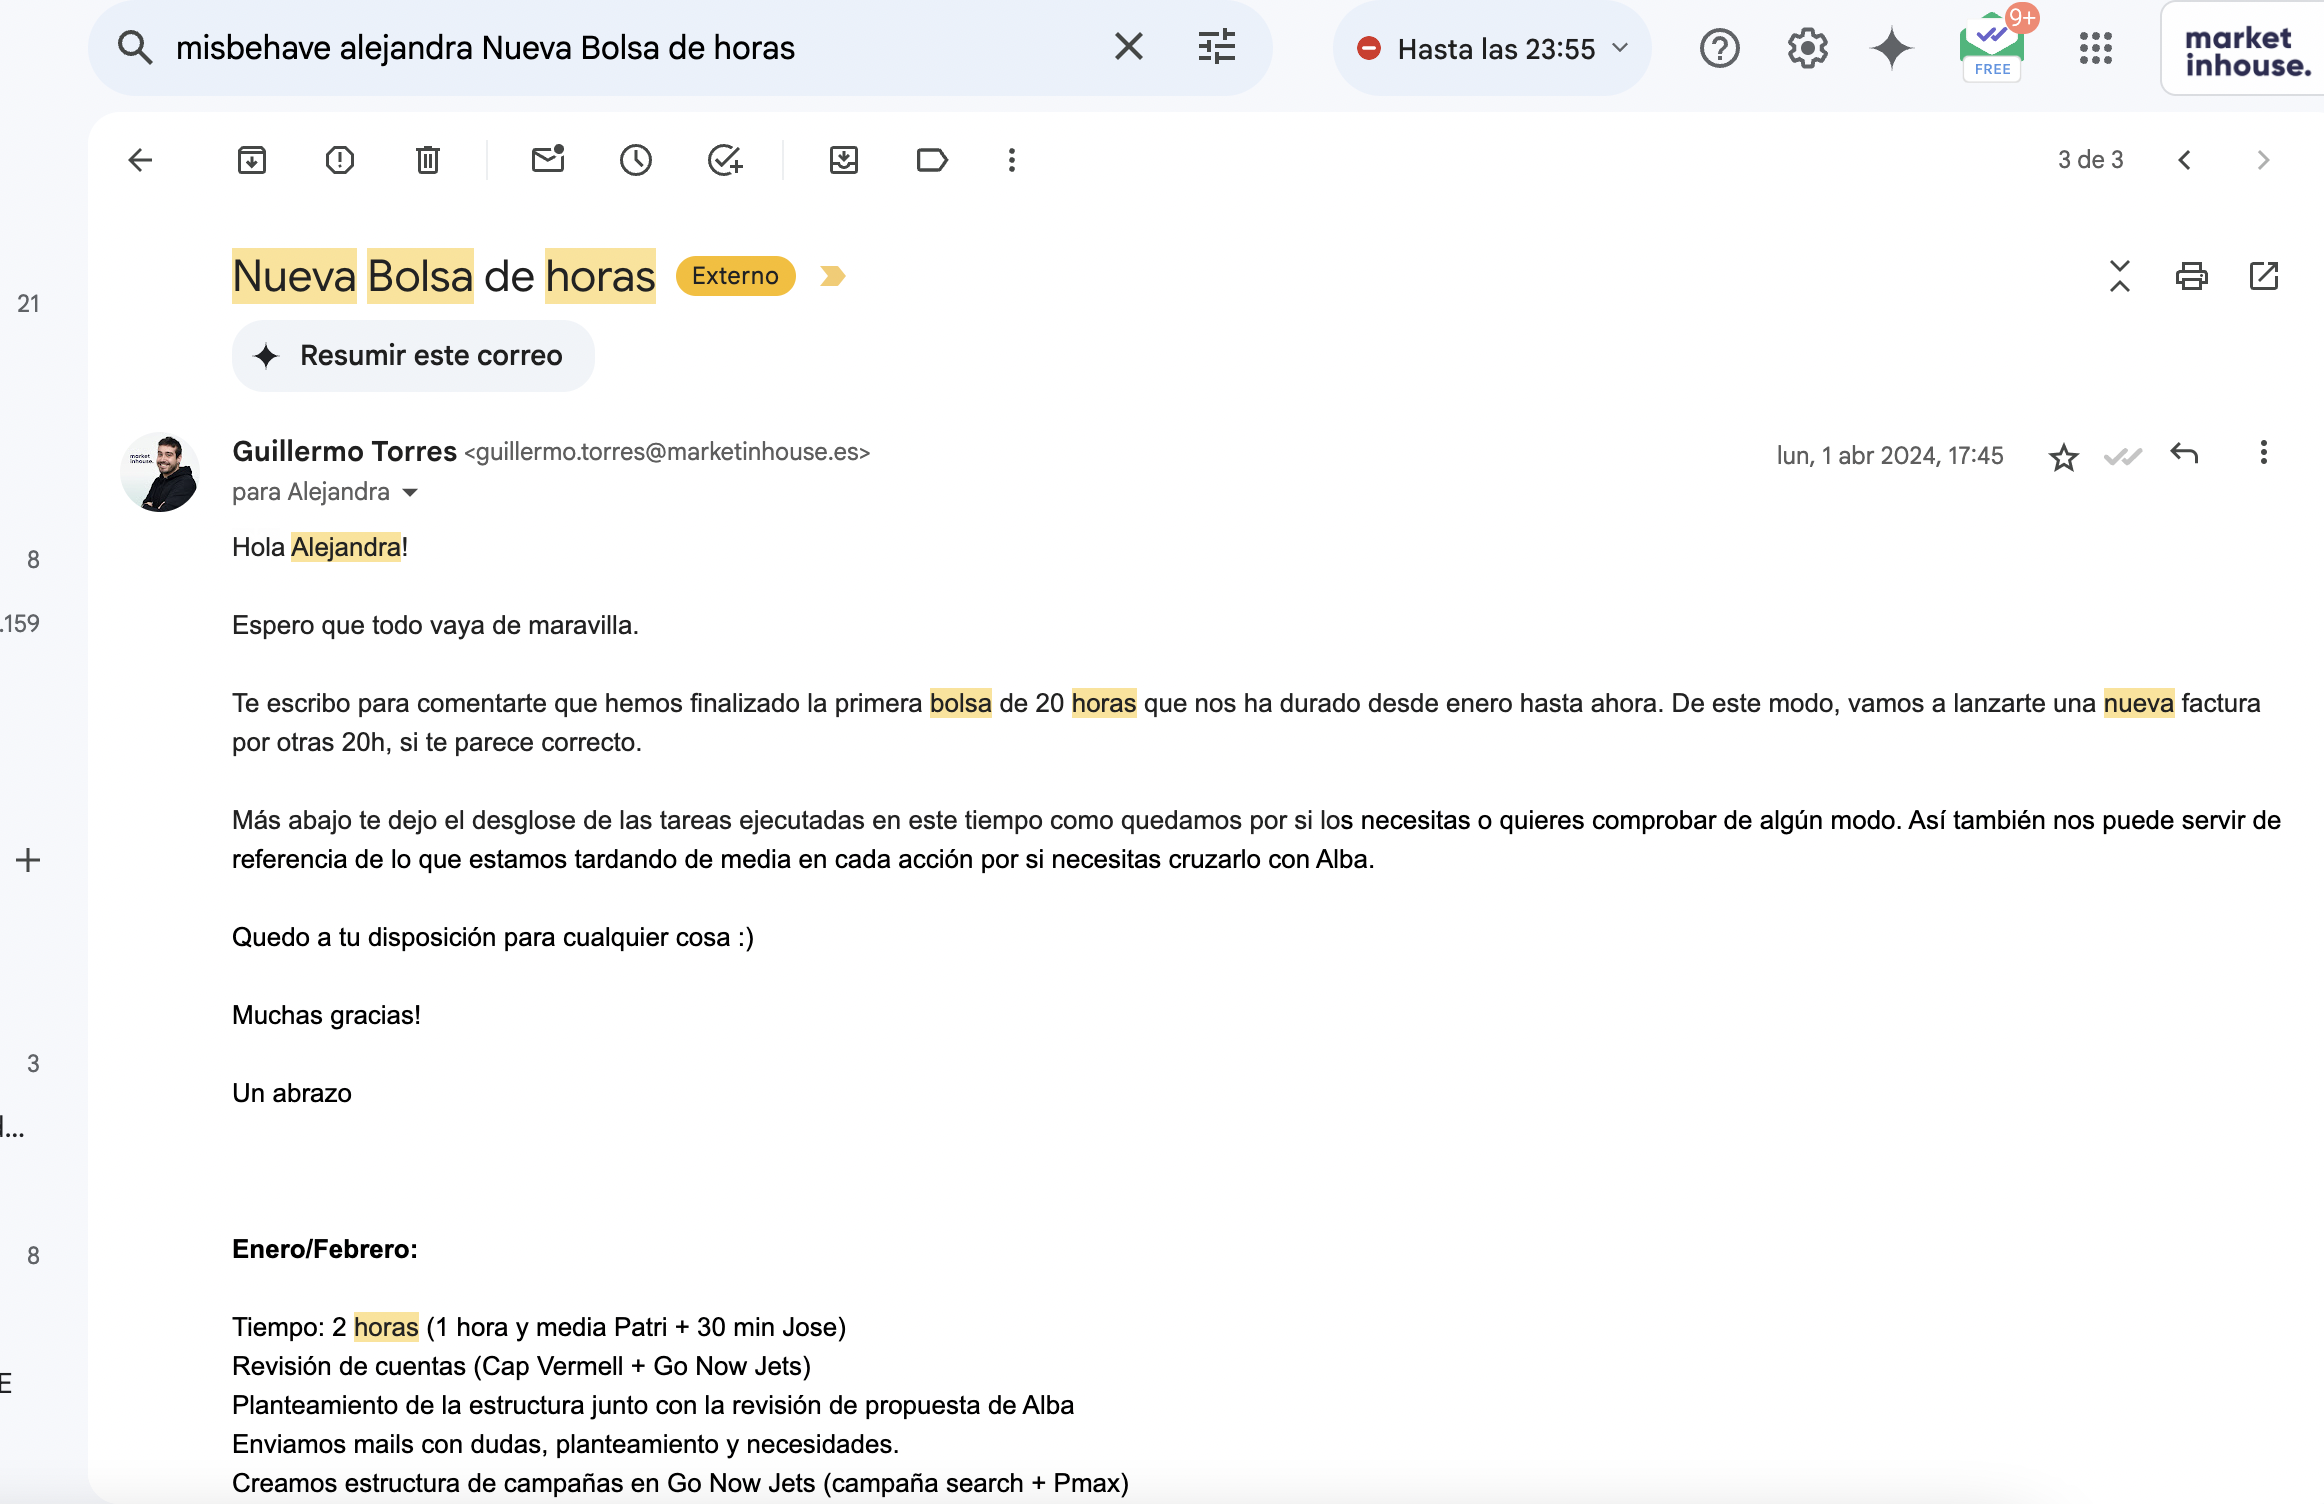Open the labels icon in the toolbar
Viewport: 2324px width, 1504px height.
click(x=932, y=160)
